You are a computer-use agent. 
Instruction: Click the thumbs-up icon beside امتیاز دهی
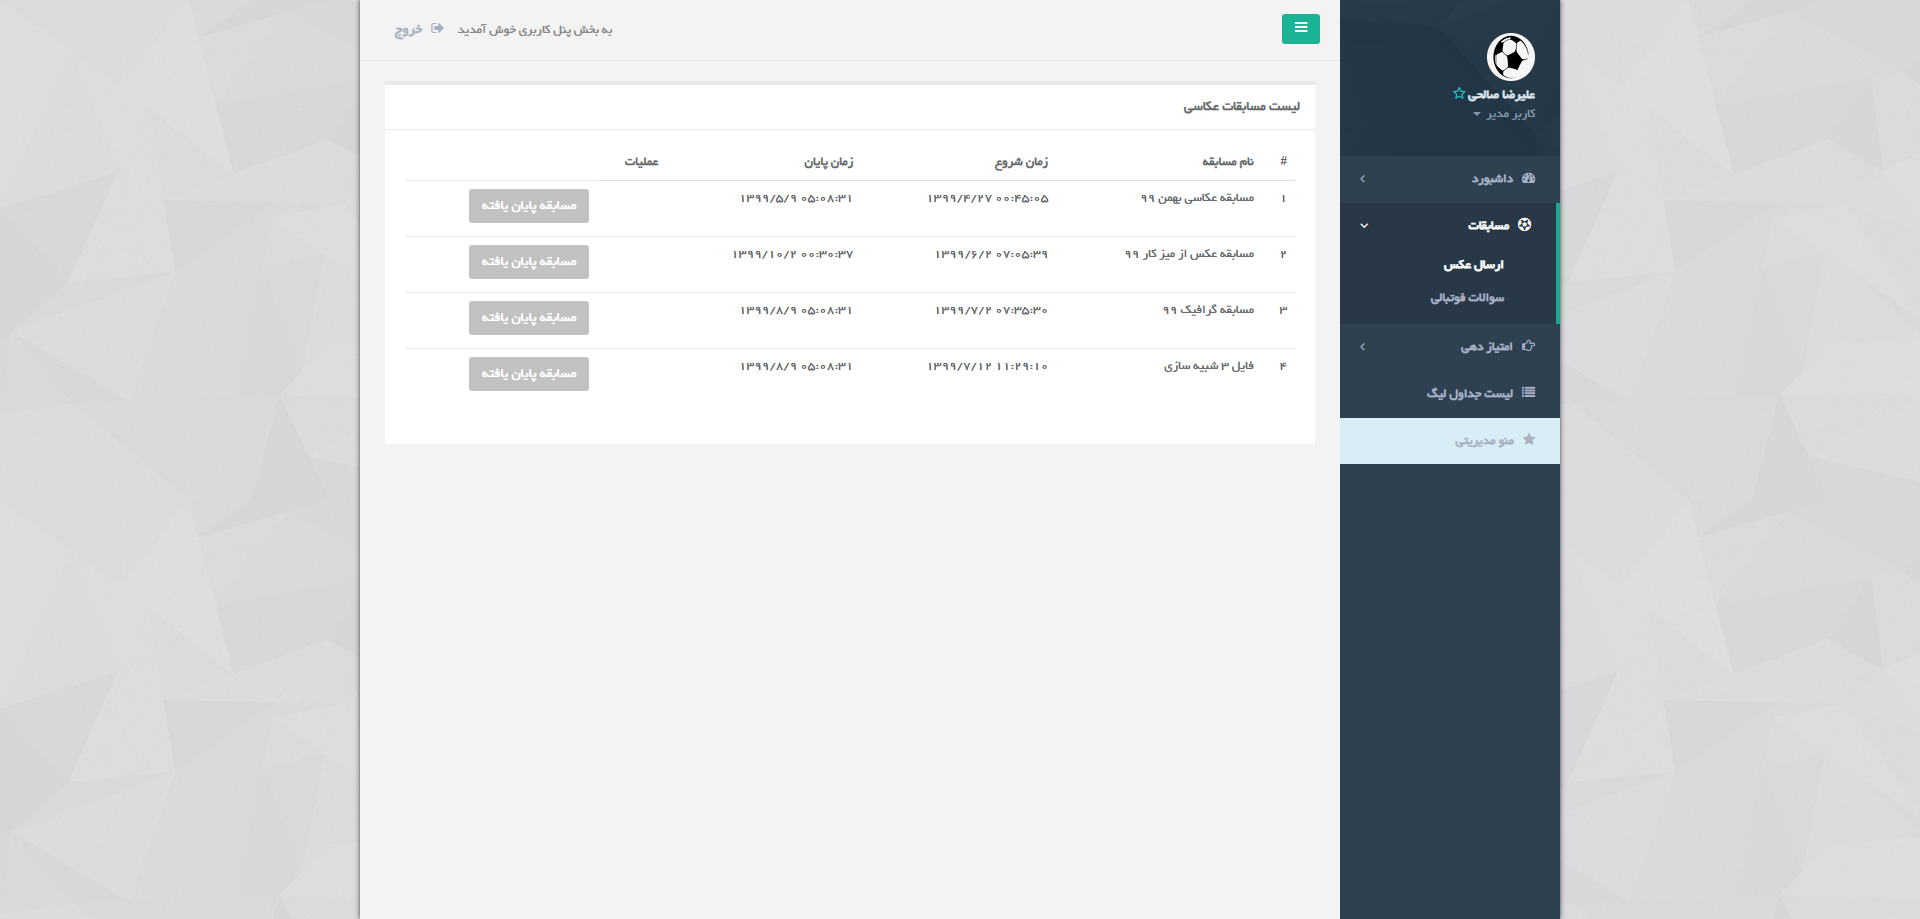(x=1528, y=346)
